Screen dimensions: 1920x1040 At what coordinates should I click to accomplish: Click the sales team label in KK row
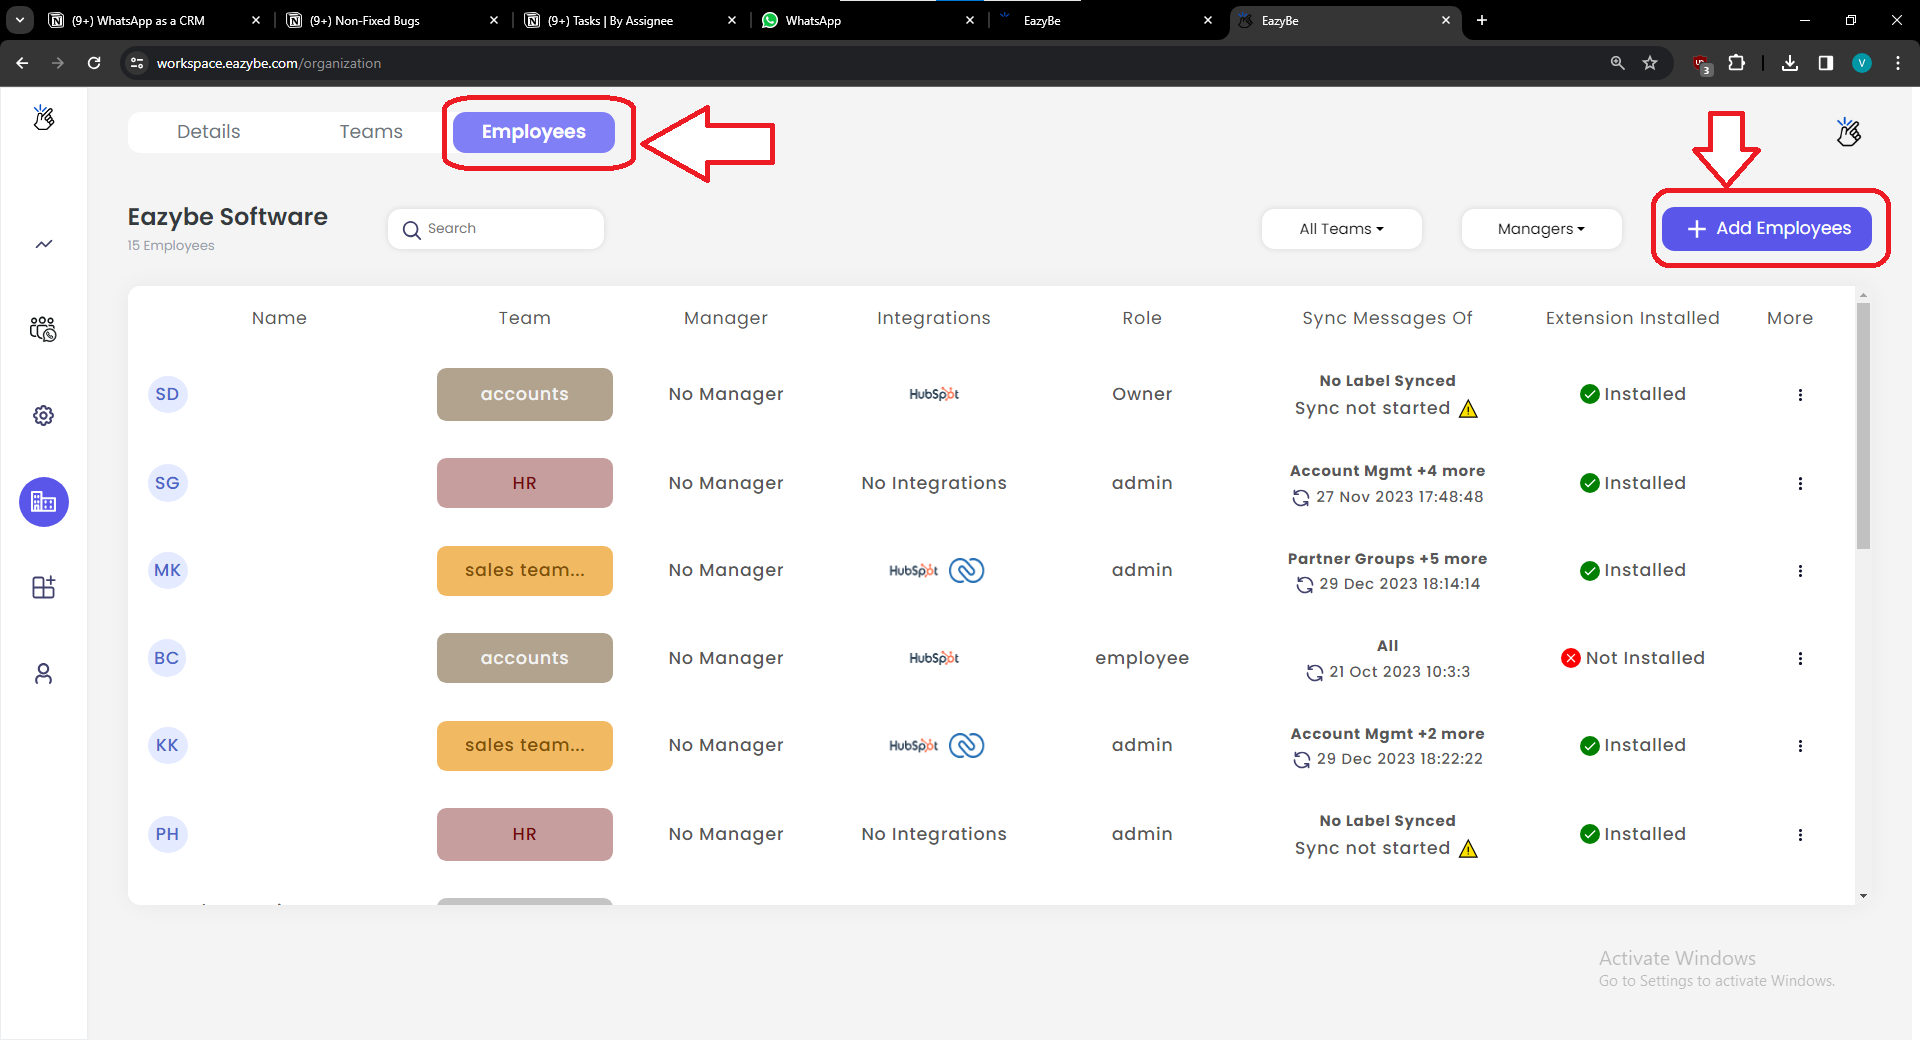coord(525,746)
